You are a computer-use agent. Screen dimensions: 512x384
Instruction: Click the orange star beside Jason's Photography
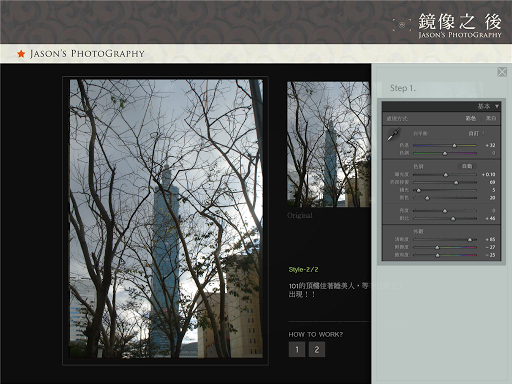pyautogui.click(x=21, y=54)
